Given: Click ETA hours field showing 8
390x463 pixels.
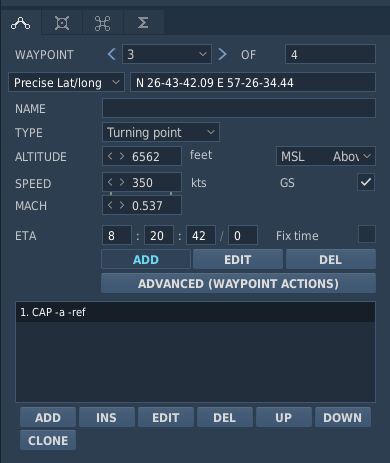Looking at the screenshot, I should click(117, 235).
